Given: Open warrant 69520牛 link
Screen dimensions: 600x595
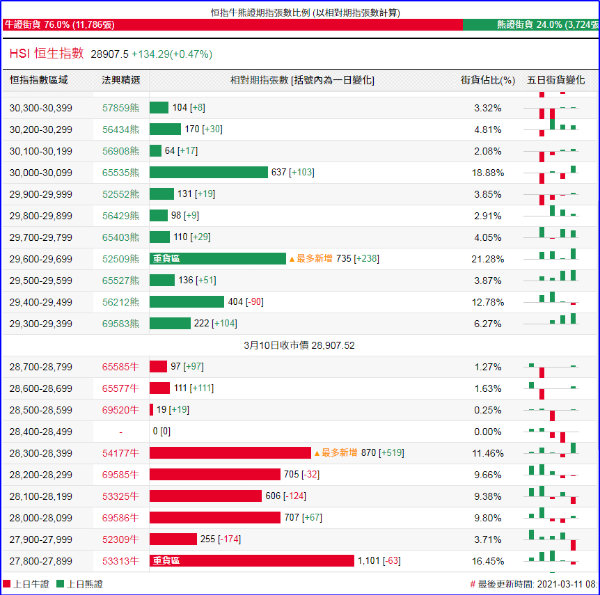Looking at the screenshot, I should 120,410.
